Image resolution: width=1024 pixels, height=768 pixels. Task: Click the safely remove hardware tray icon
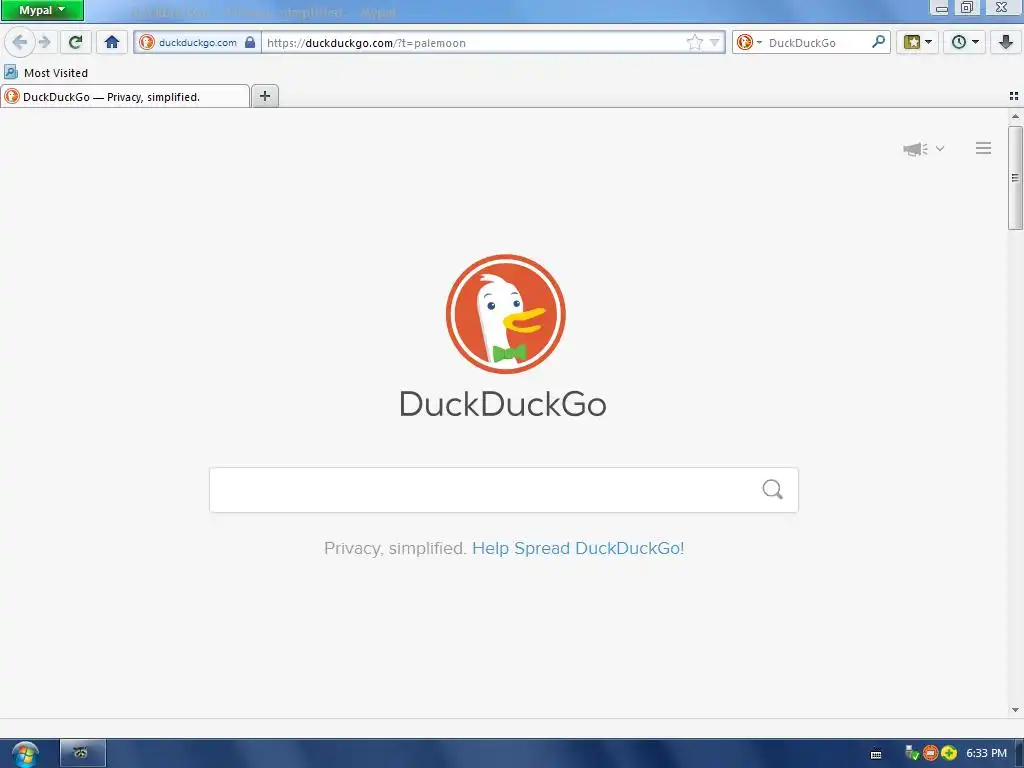coord(912,753)
